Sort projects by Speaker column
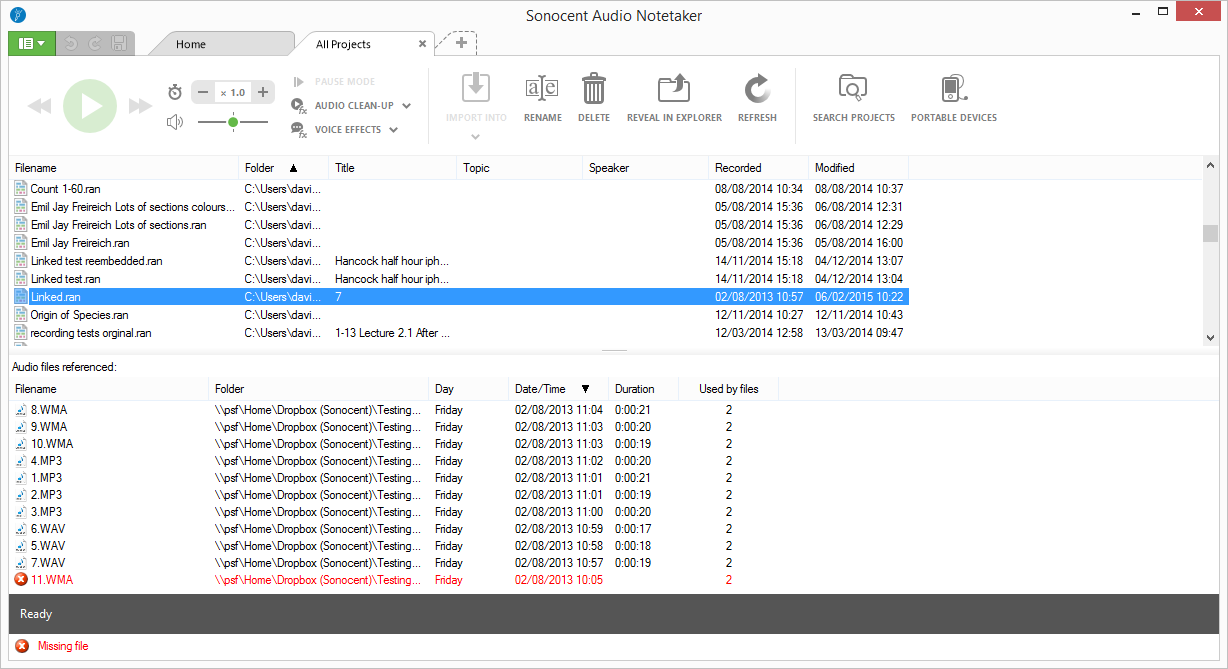 (x=646, y=168)
